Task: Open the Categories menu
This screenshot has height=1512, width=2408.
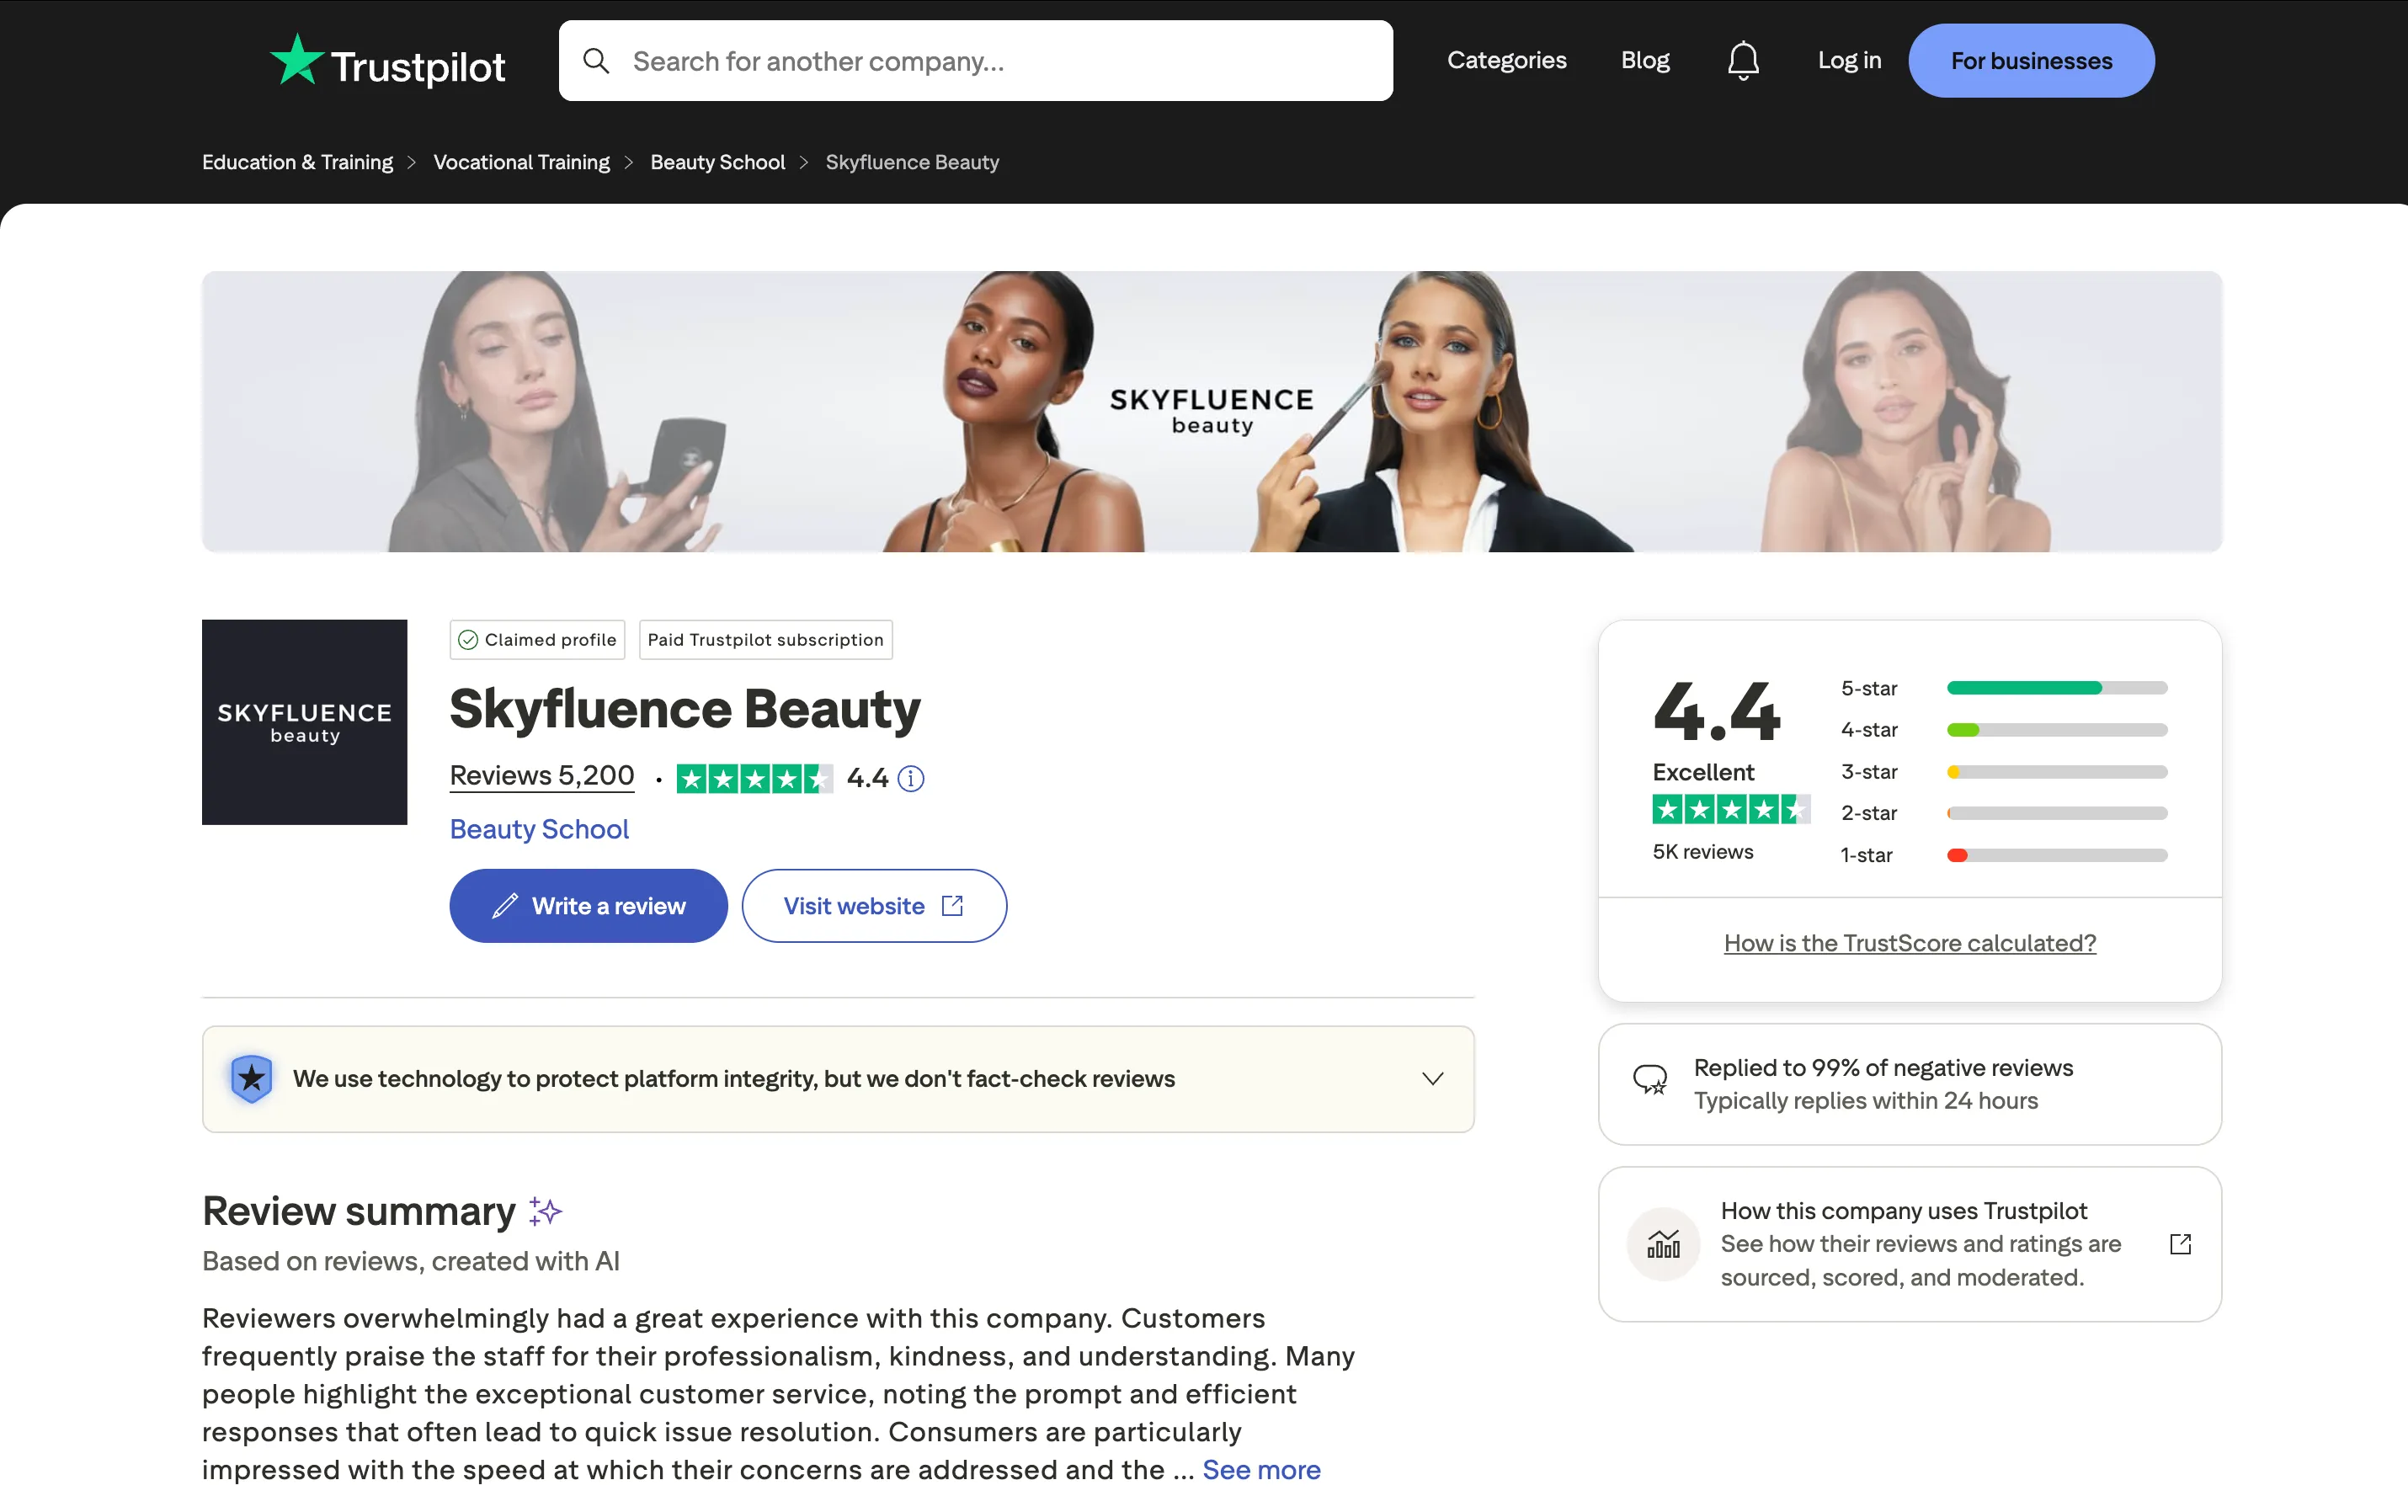Action: pos(1507,60)
